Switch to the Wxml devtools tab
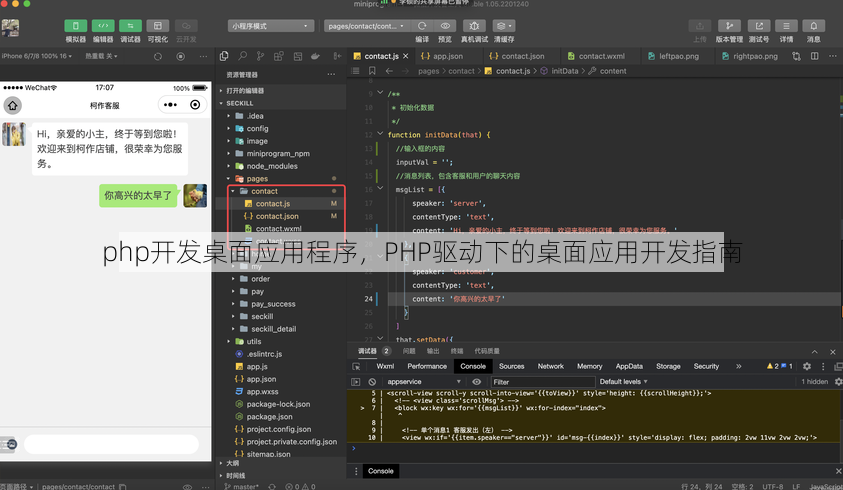This screenshot has width=843, height=490. pos(385,366)
